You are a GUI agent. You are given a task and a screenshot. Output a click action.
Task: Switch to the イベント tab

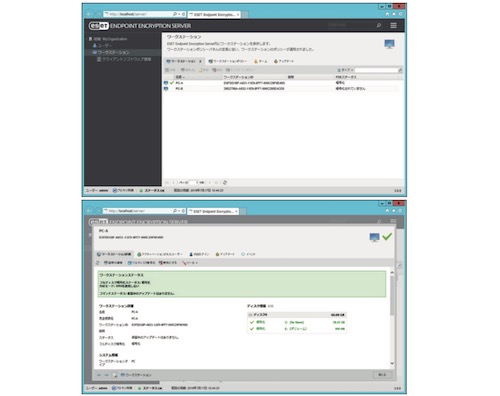click(x=248, y=254)
